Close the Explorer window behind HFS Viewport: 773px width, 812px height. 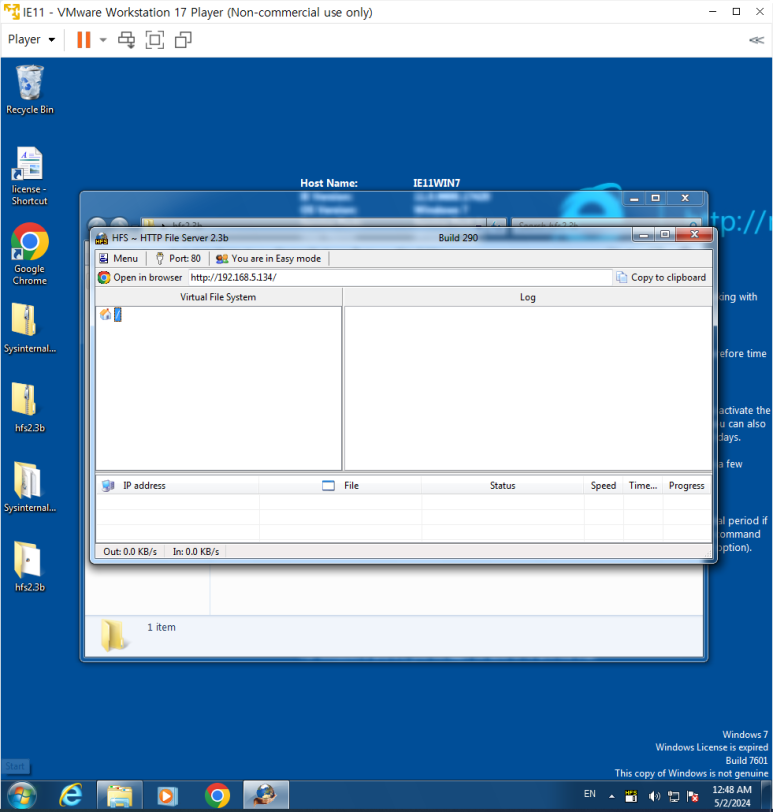(x=685, y=198)
